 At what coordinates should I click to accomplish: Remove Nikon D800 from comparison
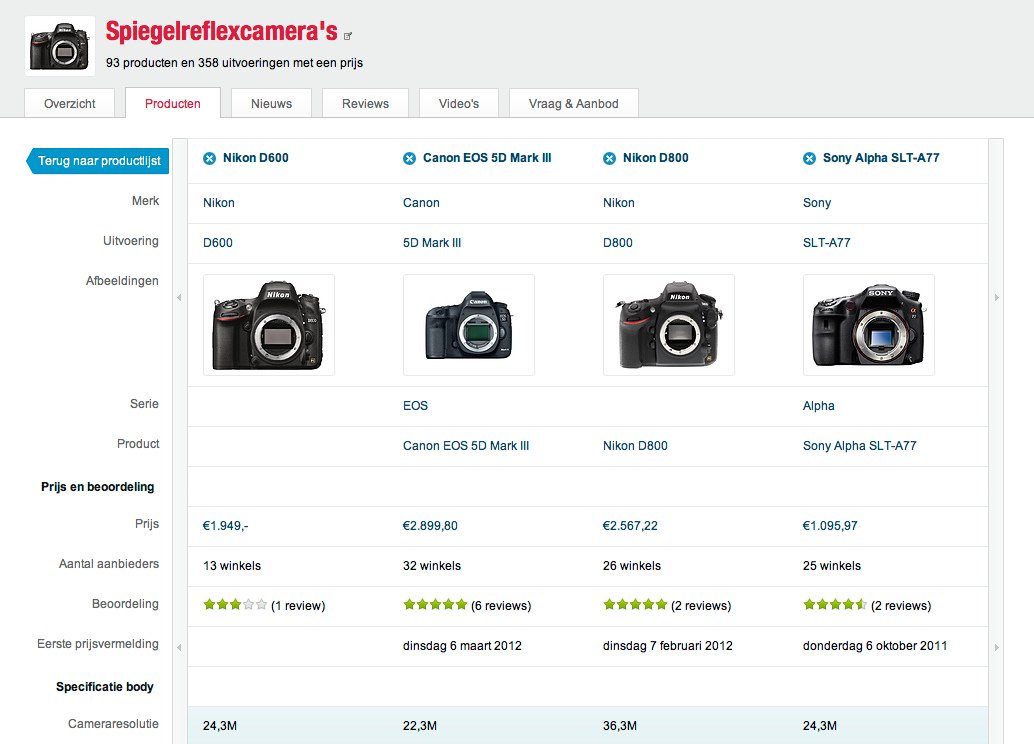coord(609,158)
